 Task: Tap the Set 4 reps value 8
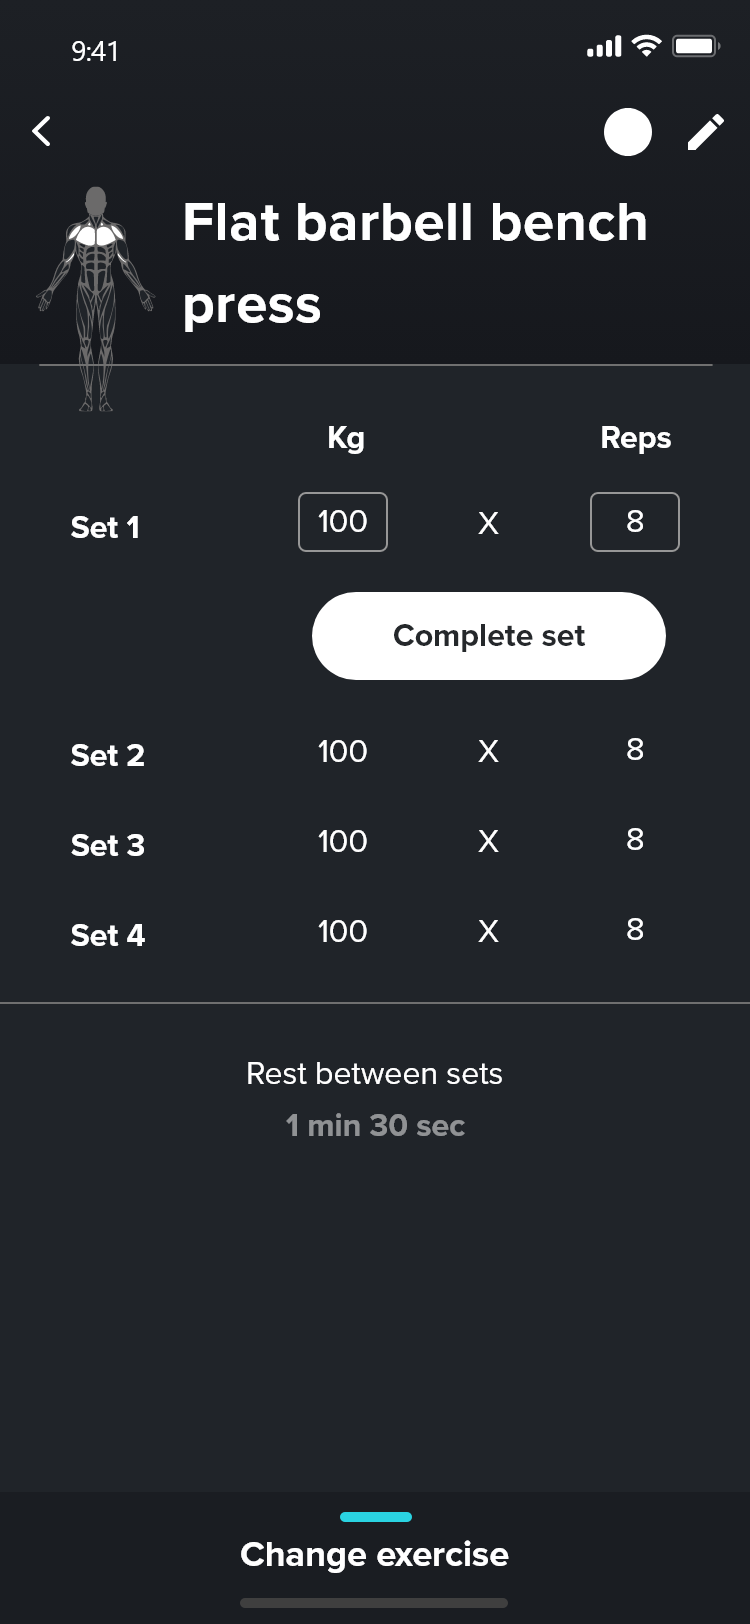click(635, 930)
